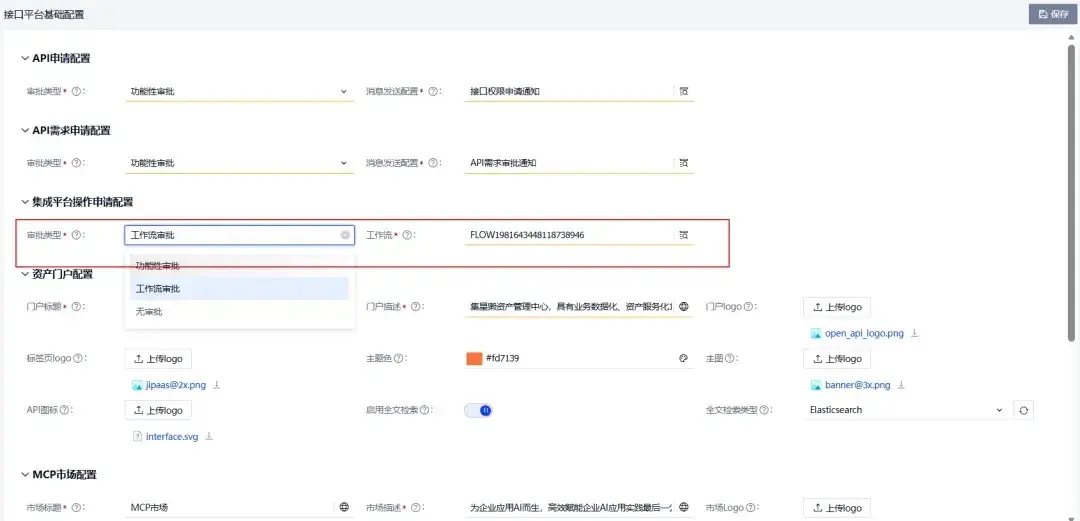The width and height of the screenshot is (1080, 521).
Task: Collapse the 资产门户配置 section
Action: pos(25,274)
